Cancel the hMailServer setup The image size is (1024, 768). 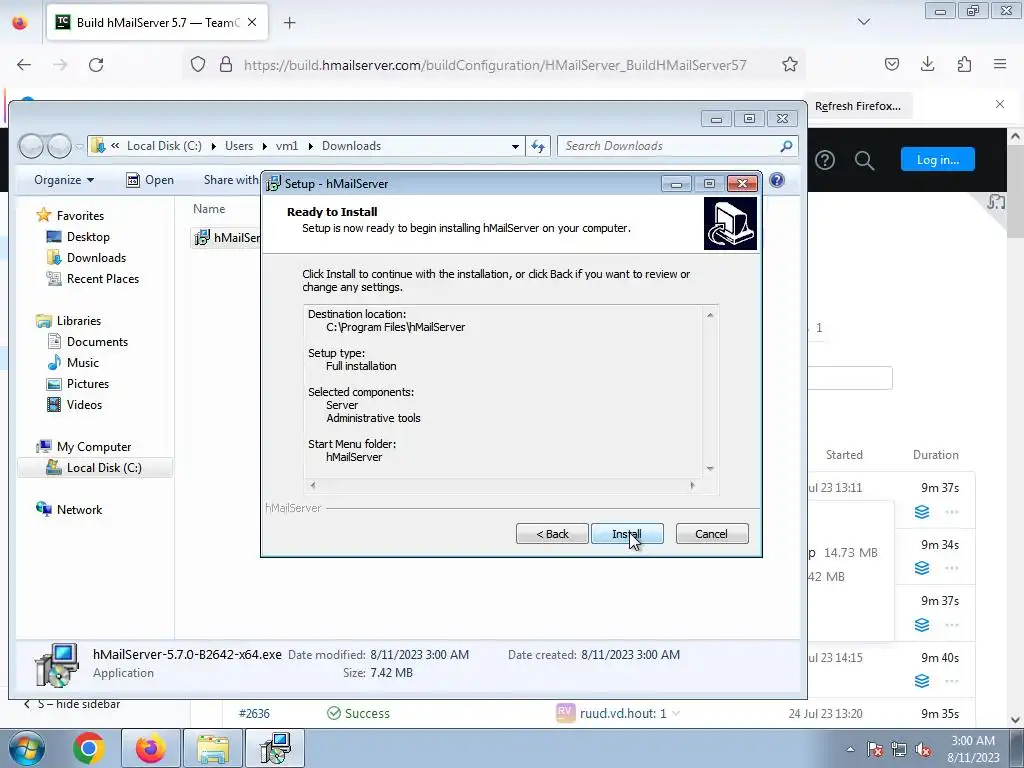point(711,534)
